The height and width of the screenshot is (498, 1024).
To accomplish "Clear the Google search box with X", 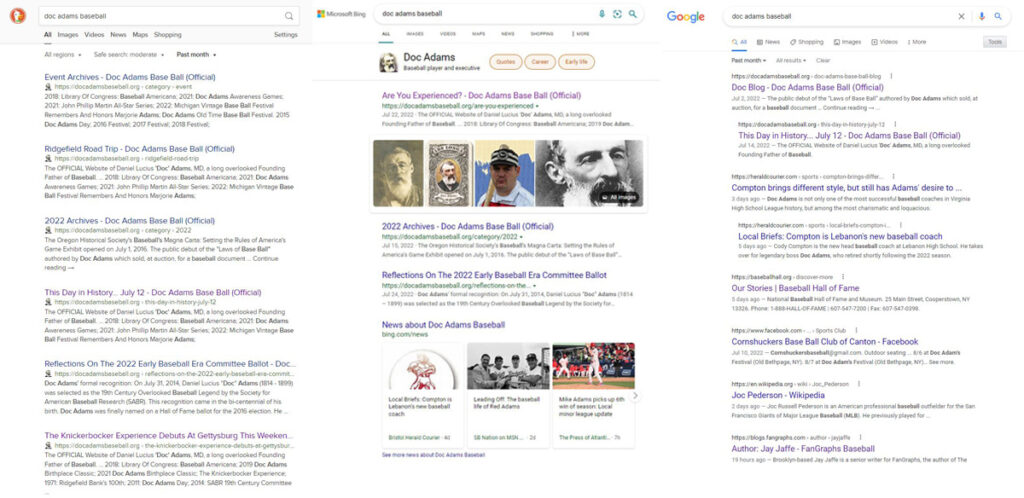I will [962, 16].
